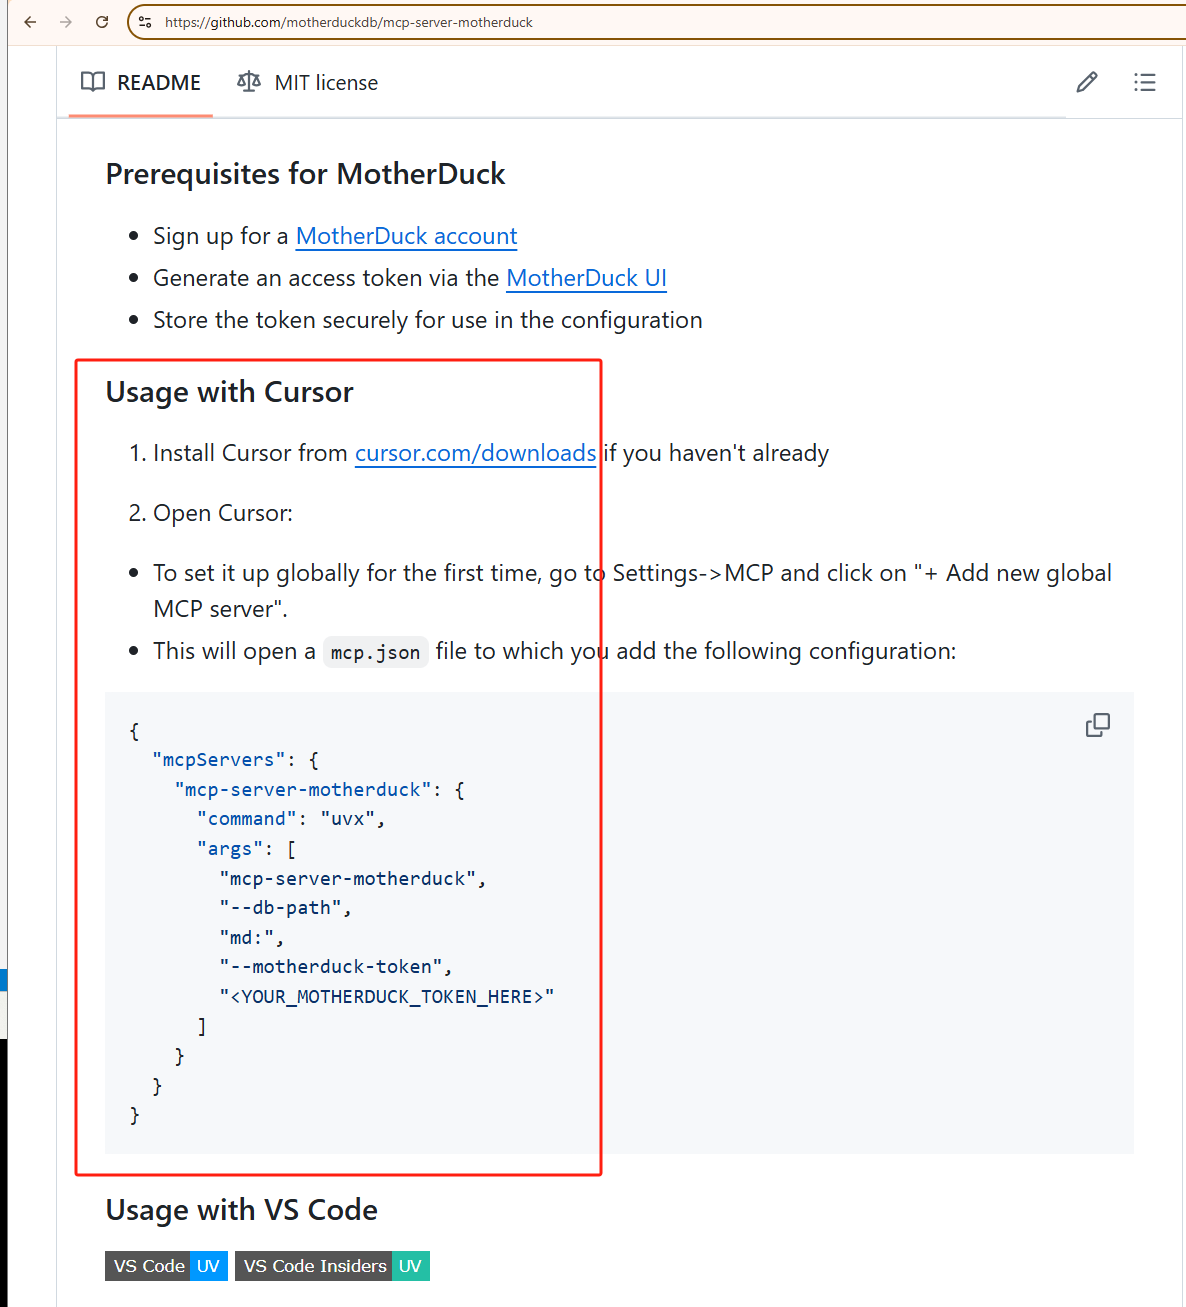Switch to the README tab
Viewport: 1186px width, 1307px height.
pos(158,83)
